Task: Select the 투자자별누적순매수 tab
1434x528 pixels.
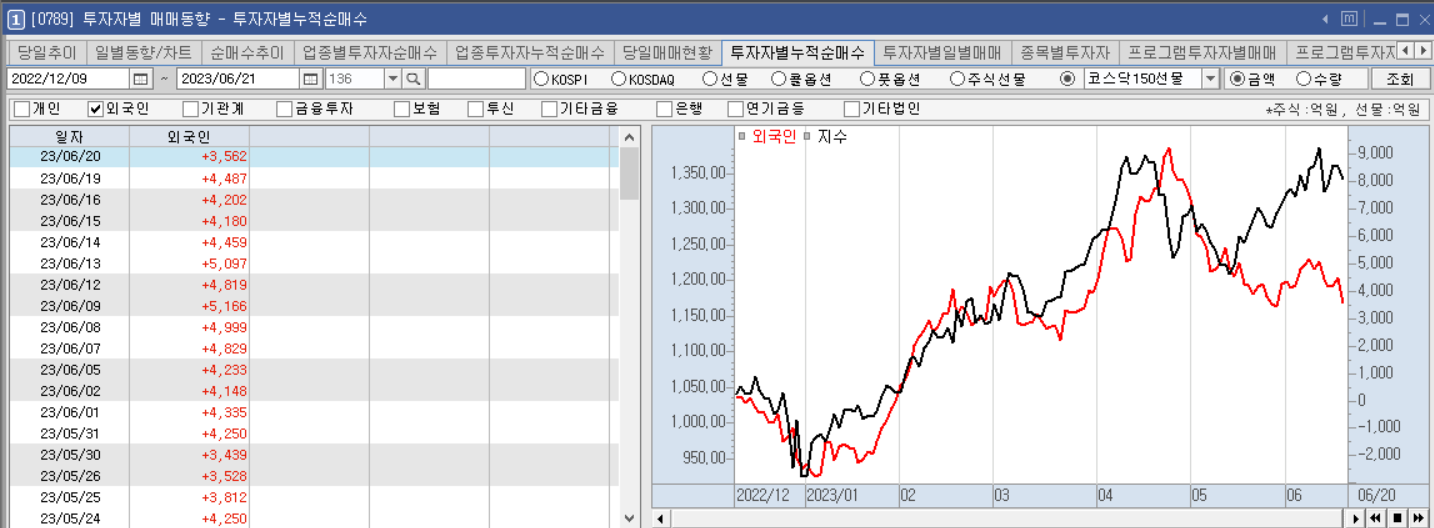Action: tap(798, 52)
